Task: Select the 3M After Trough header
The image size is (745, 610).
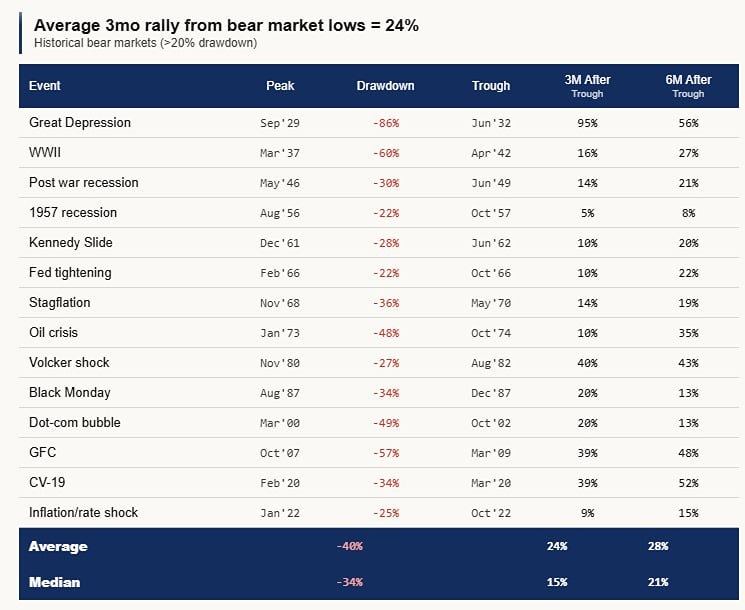Action: point(587,86)
